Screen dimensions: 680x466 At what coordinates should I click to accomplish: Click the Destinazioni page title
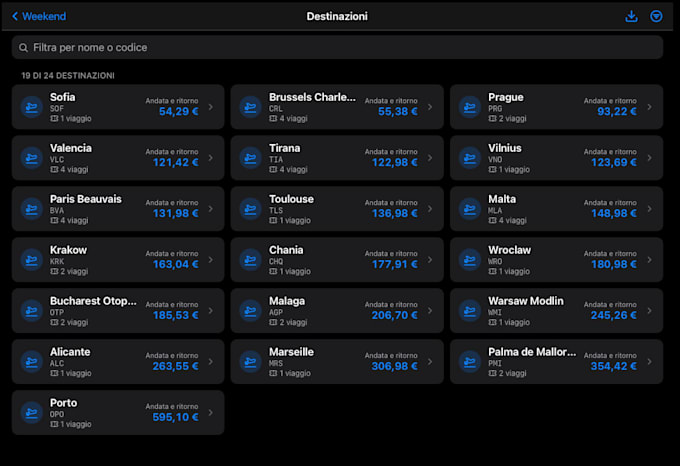(337, 16)
